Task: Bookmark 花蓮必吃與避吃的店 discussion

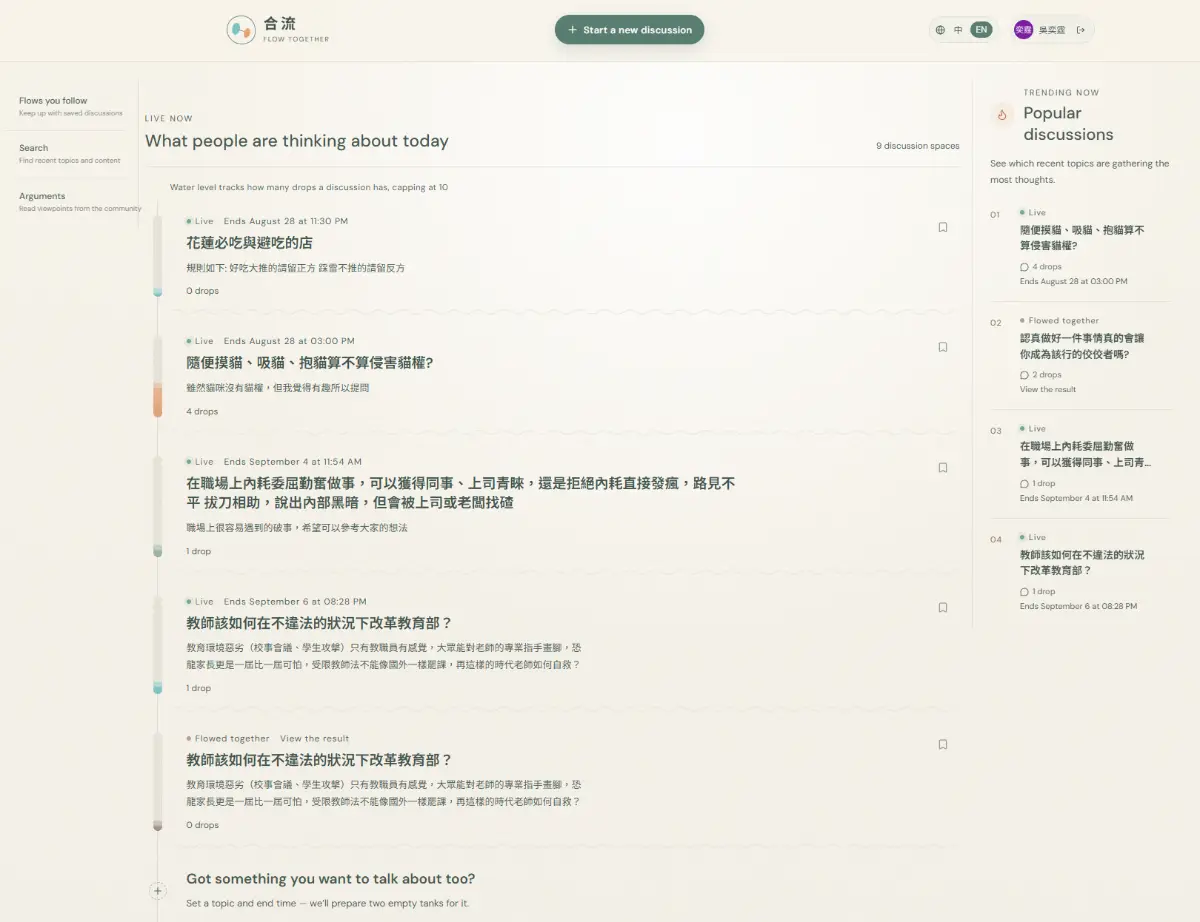Action: 943,227
